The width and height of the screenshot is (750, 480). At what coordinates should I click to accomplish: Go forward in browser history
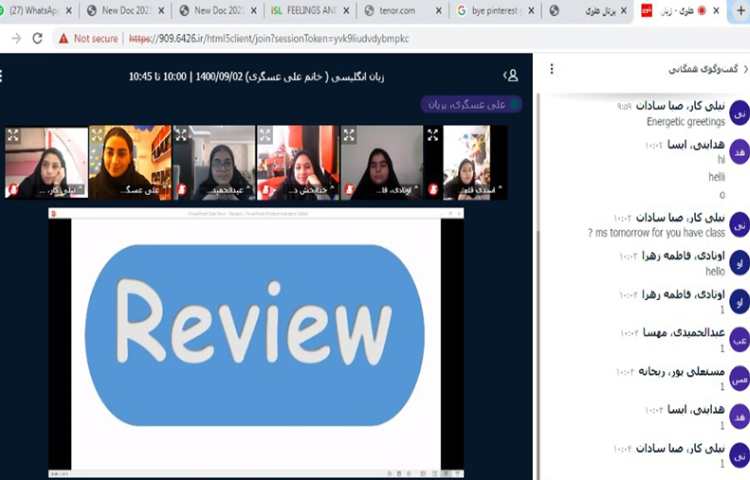coord(16,39)
